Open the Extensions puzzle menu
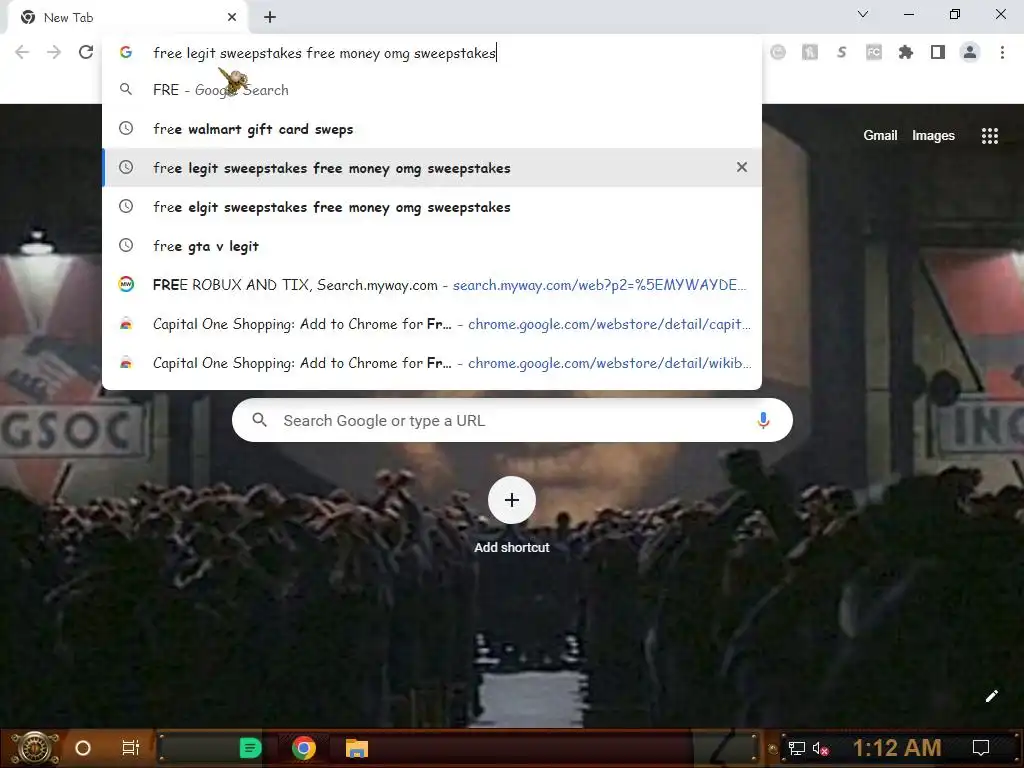The image size is (1024, 768). point(906,52)
